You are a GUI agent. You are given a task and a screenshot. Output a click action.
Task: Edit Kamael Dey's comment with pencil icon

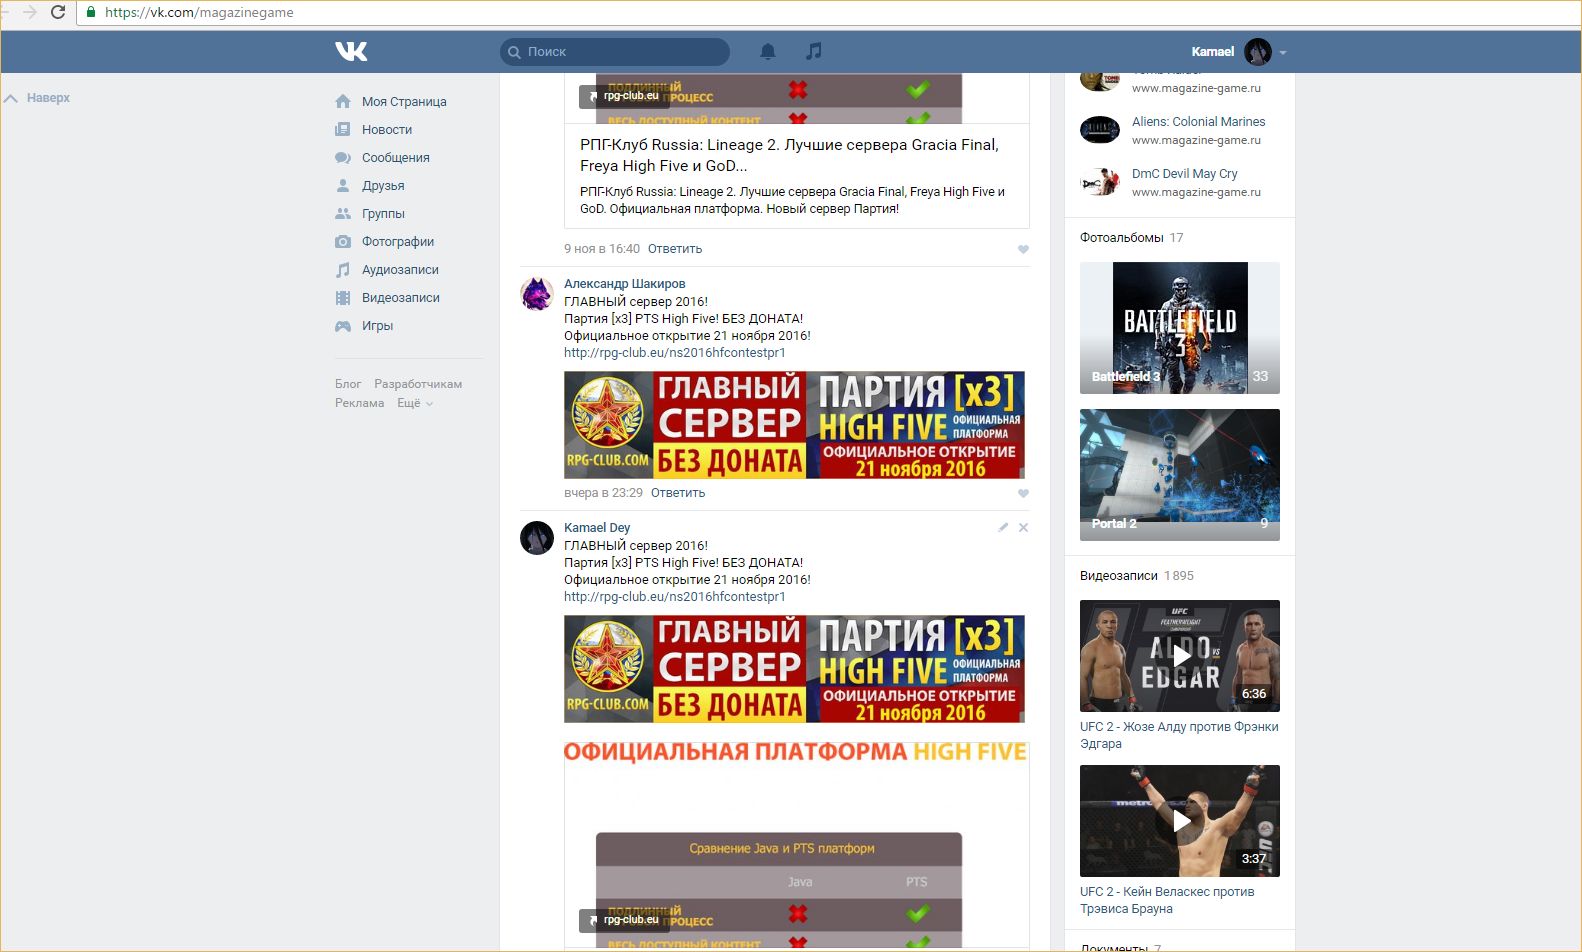(1003, 527)
